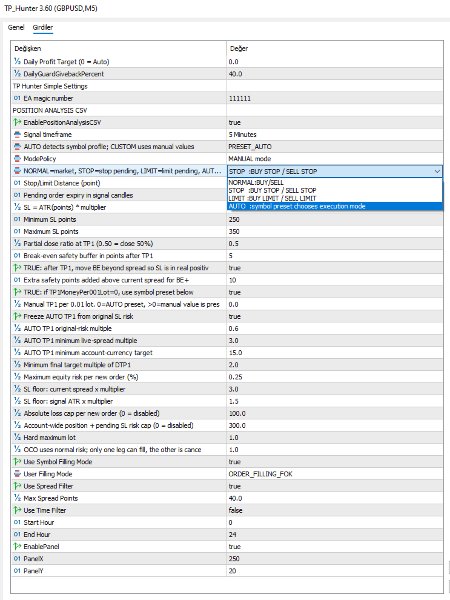450x600 pixels.
Task: Click the SL = ATR multiplier double icon
Action: 17,207
